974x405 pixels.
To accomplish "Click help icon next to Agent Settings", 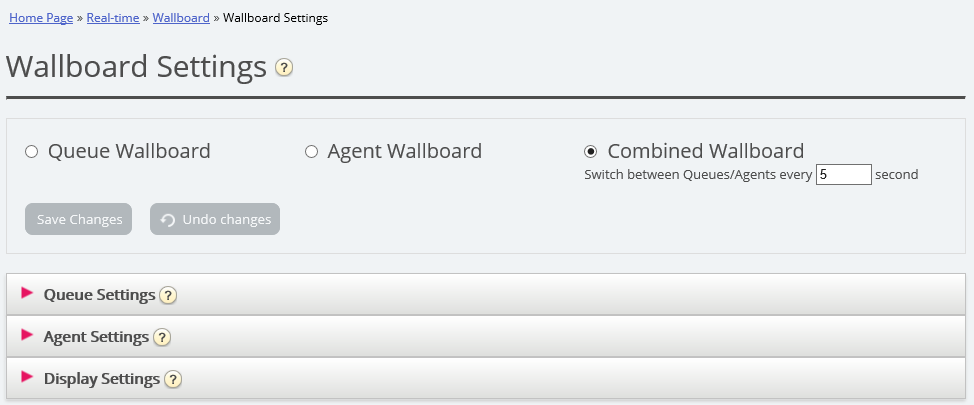I will click(x=162, y=337).
